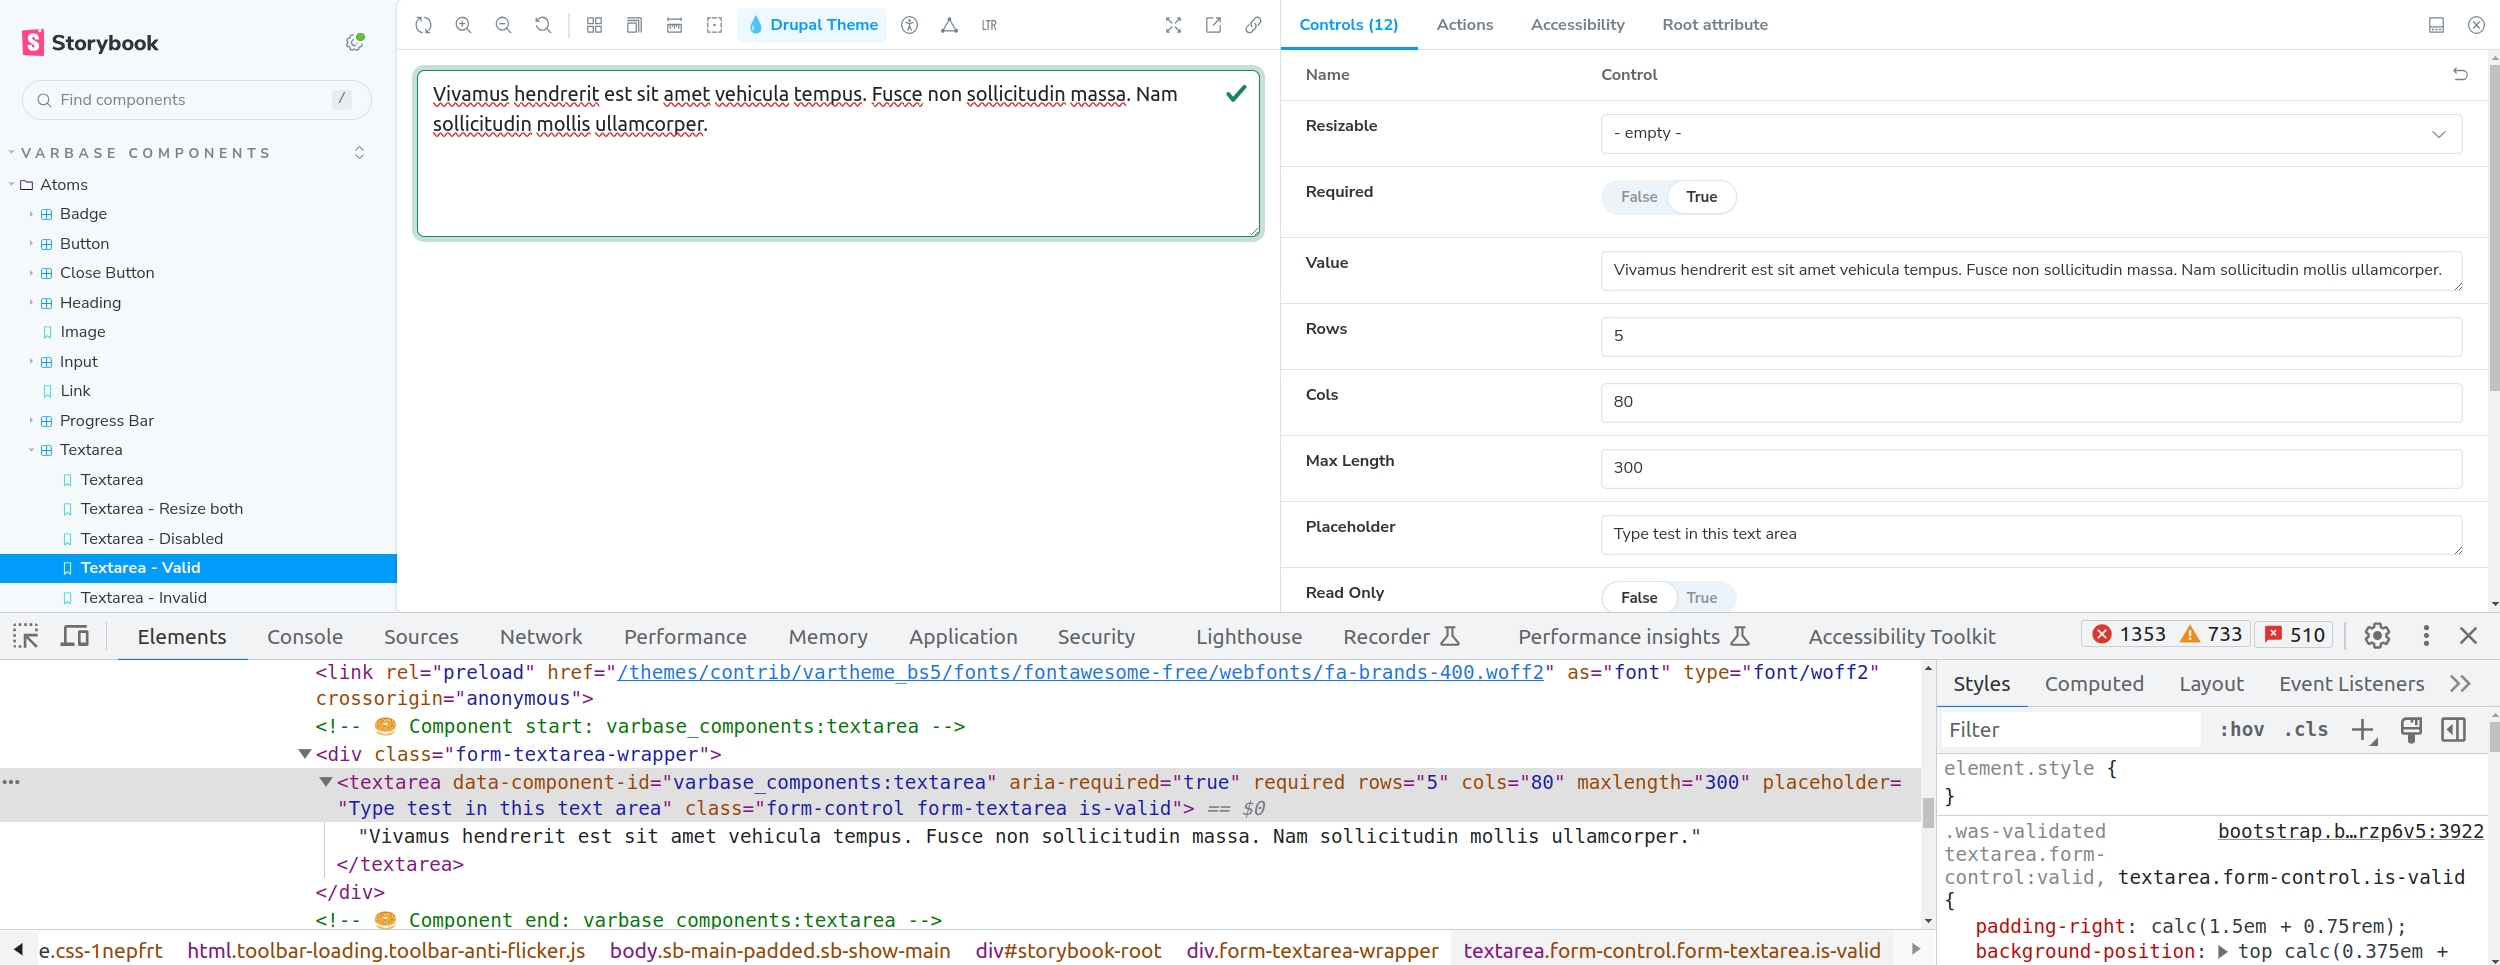Image resolution: width=2500 pixels, height=965 pixels.
Task: Toggle the :hov element state panel
Action: [2241, 730]
